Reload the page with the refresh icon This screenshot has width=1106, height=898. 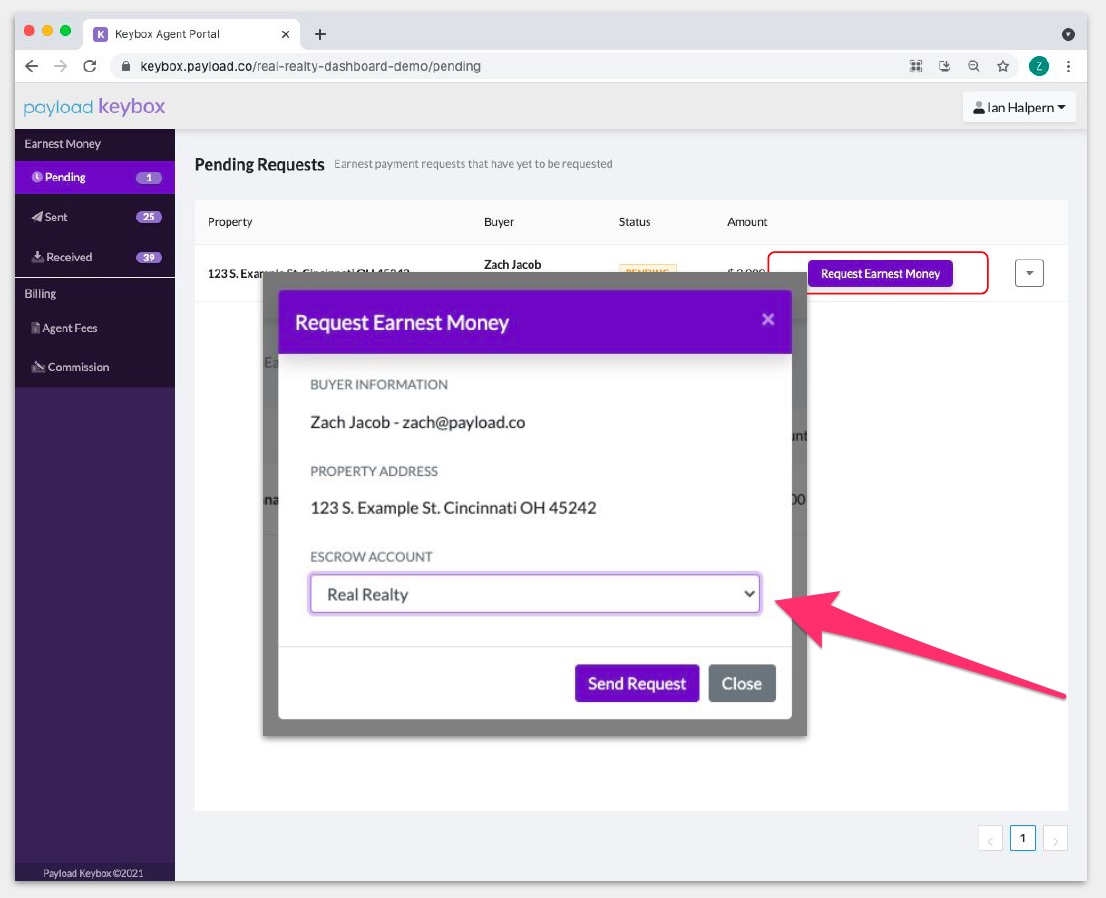pos(90,66)
